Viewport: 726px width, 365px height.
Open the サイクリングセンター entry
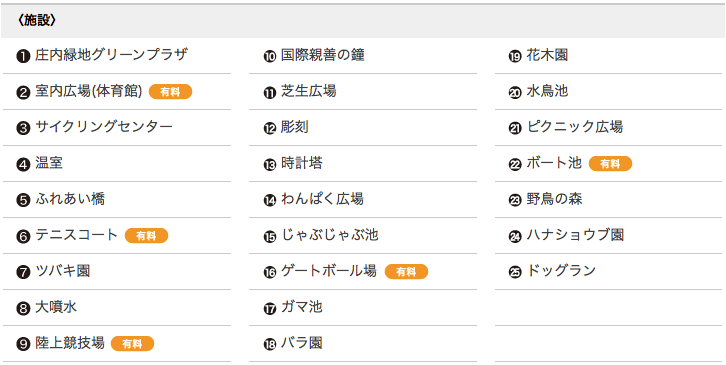(x=104, y=127)
